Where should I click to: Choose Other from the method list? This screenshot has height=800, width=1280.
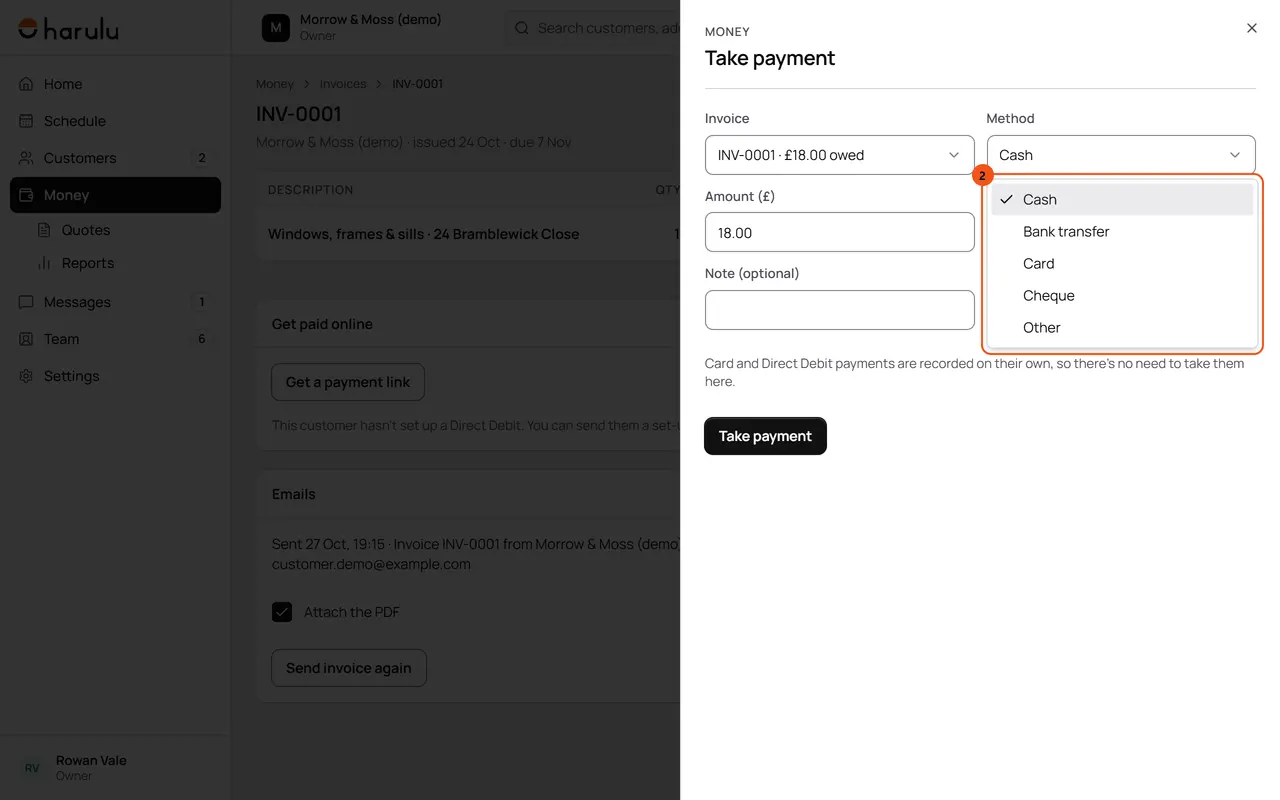[1122, 327]
